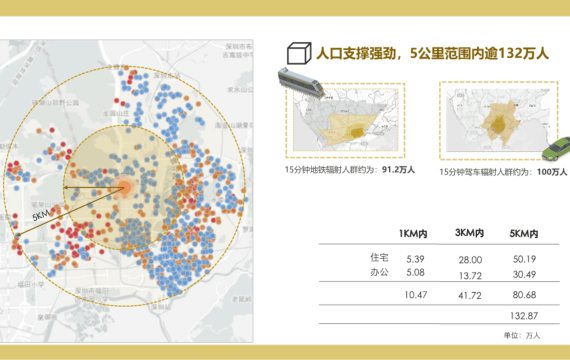Click the 10.47 value in the 1KM column
Image resolution: width=570 pixels, height=360 pixels.
(416, 295)
